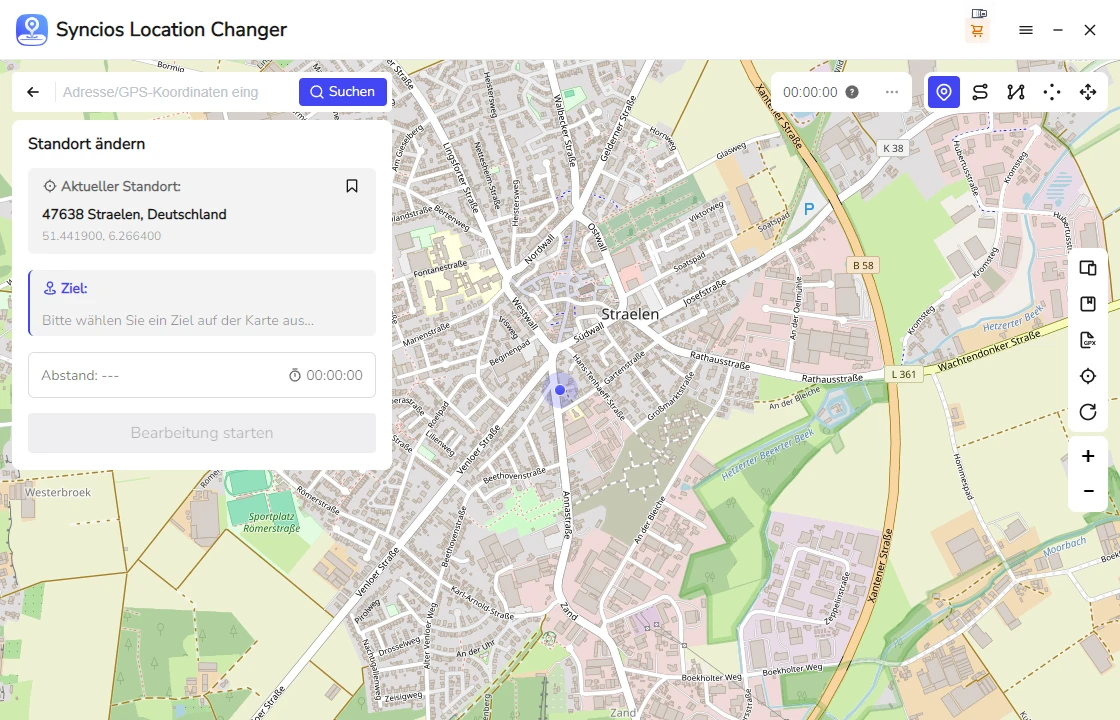Image resolution: width=1120 pixels, height=720 pixels.
Task: Zoom in on the map
Action: 1088,456
